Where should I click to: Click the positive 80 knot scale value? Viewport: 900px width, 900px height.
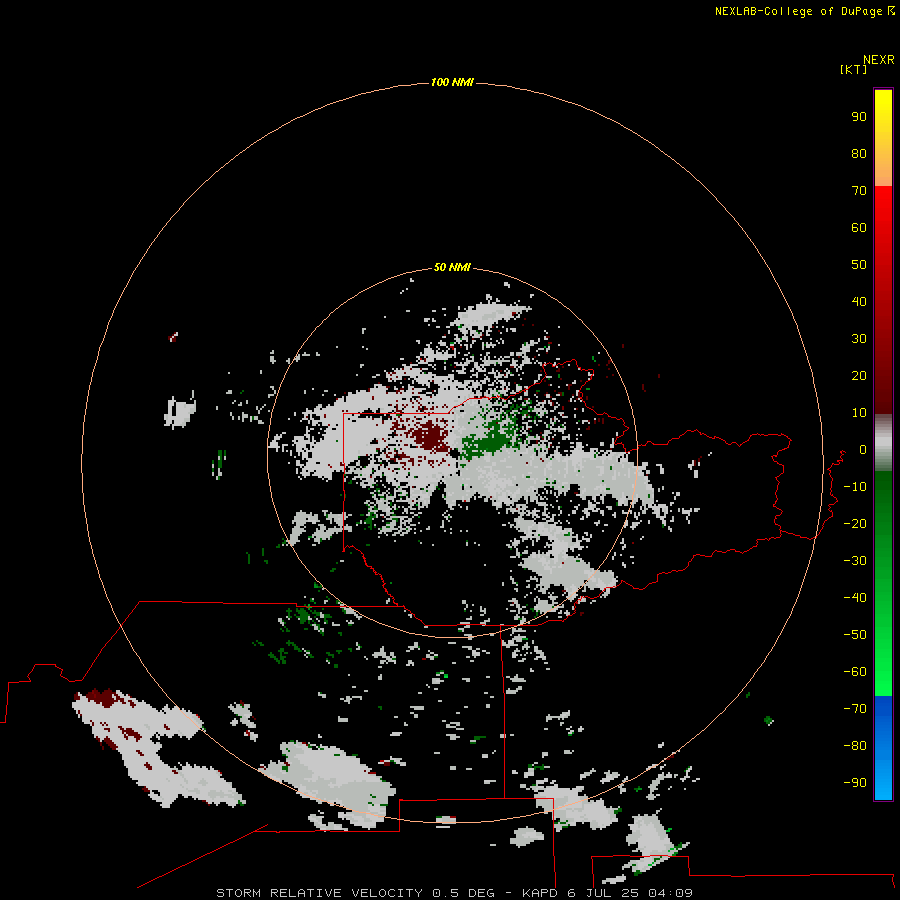(x=859, y=154)
